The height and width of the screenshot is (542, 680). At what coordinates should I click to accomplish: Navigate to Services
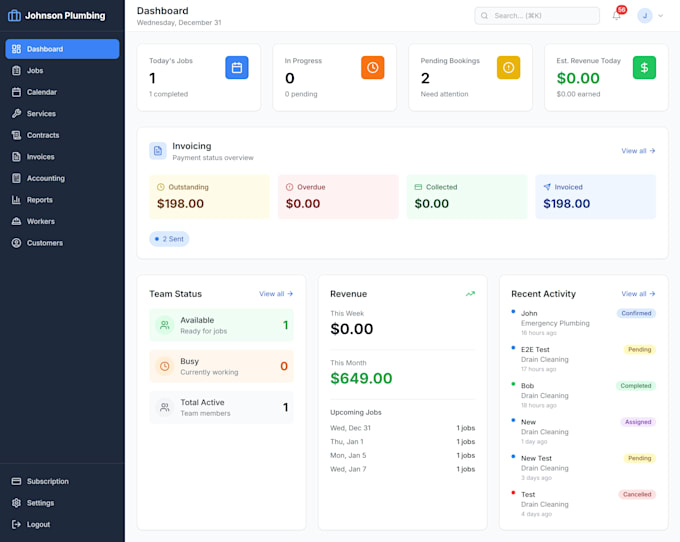pos(62,114)
